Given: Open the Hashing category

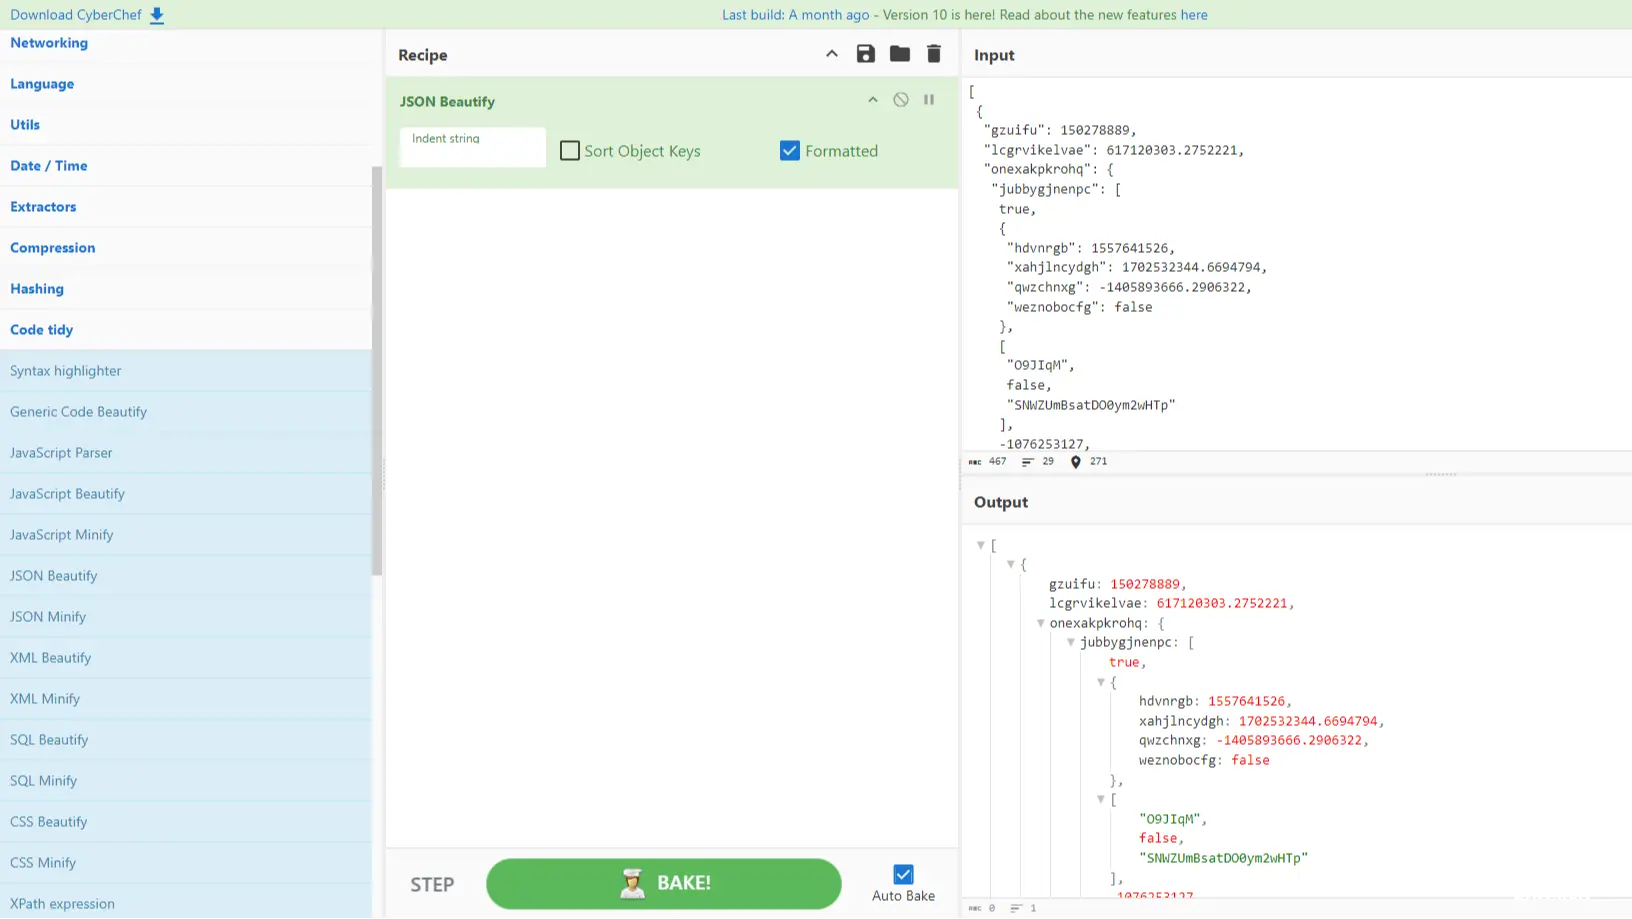Looking at the screenshot, I should (x=186, y=289).
